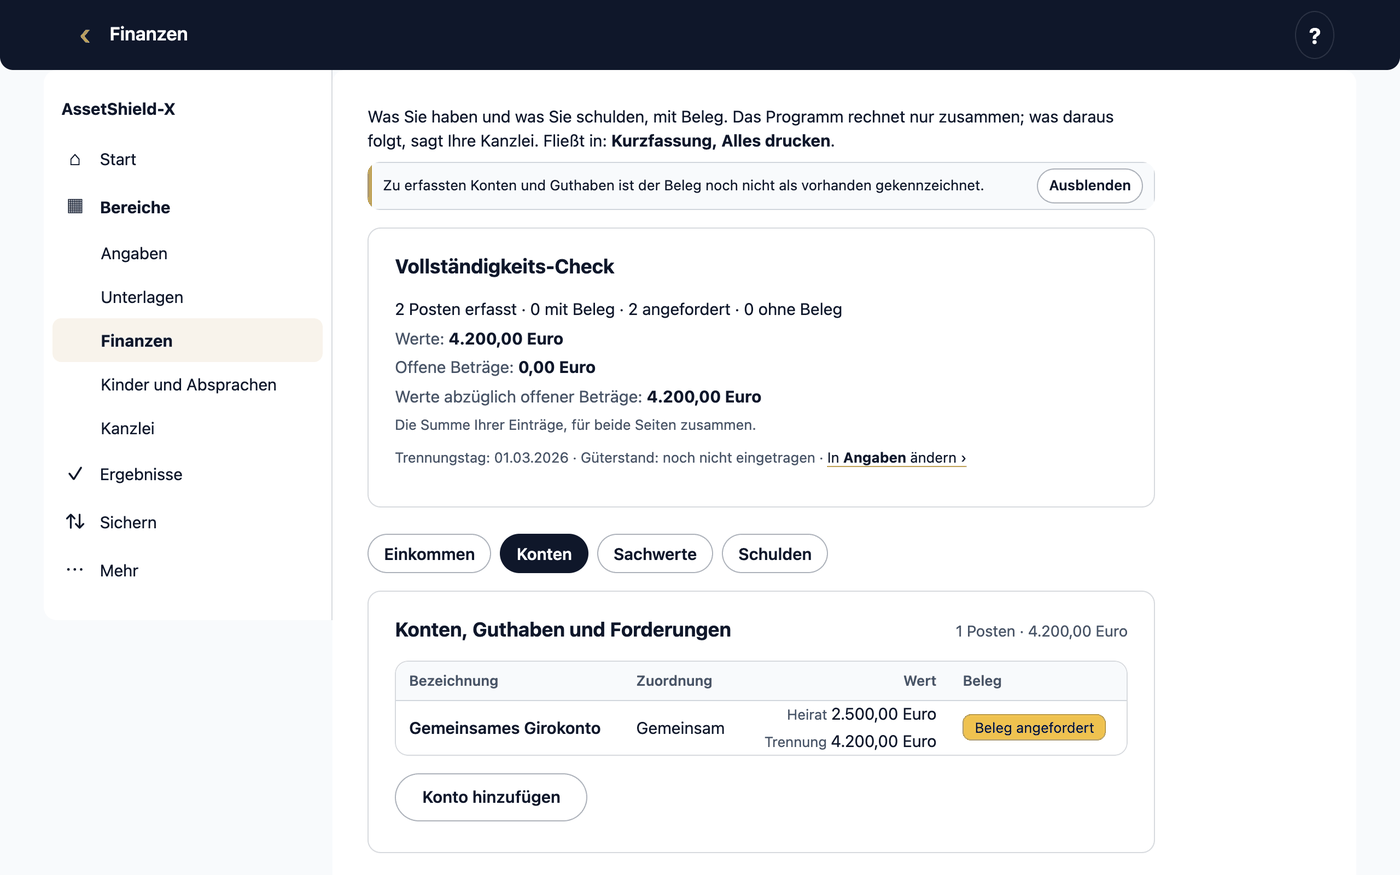Click the AssetShield-X app title

pos(118,109)
